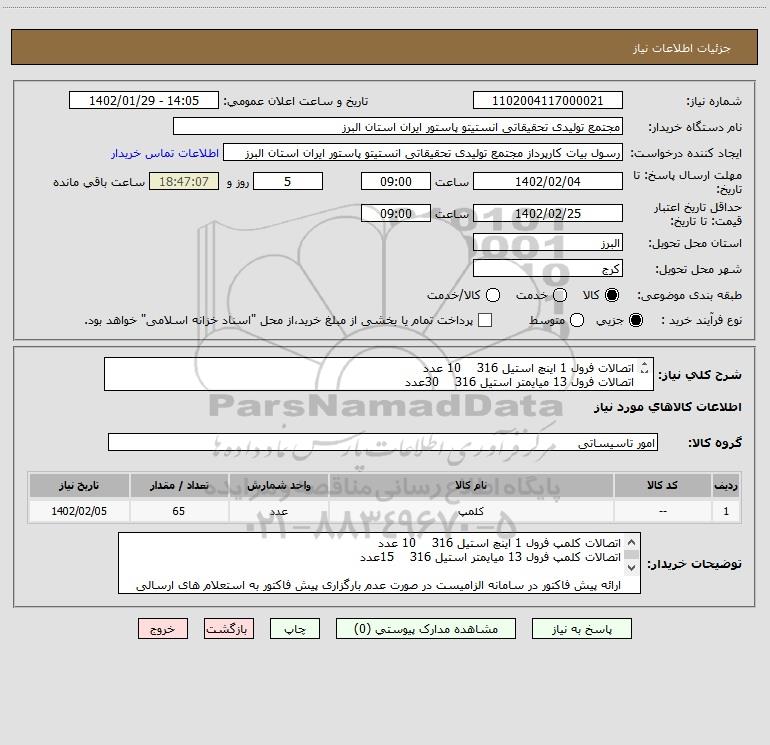
Task: Select the جزیی purchase type radio
Action: [x=635, y=320]
